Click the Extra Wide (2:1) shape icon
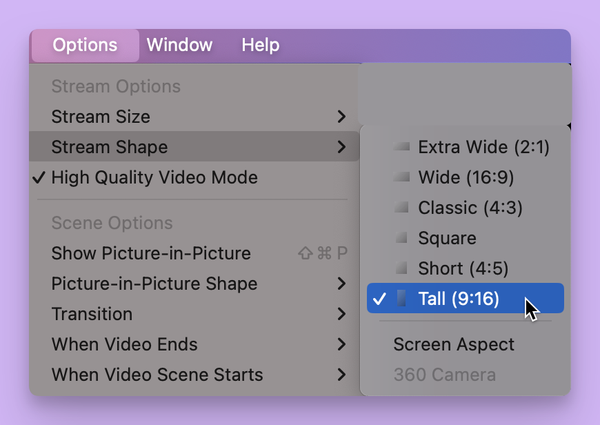 point(403,147)
